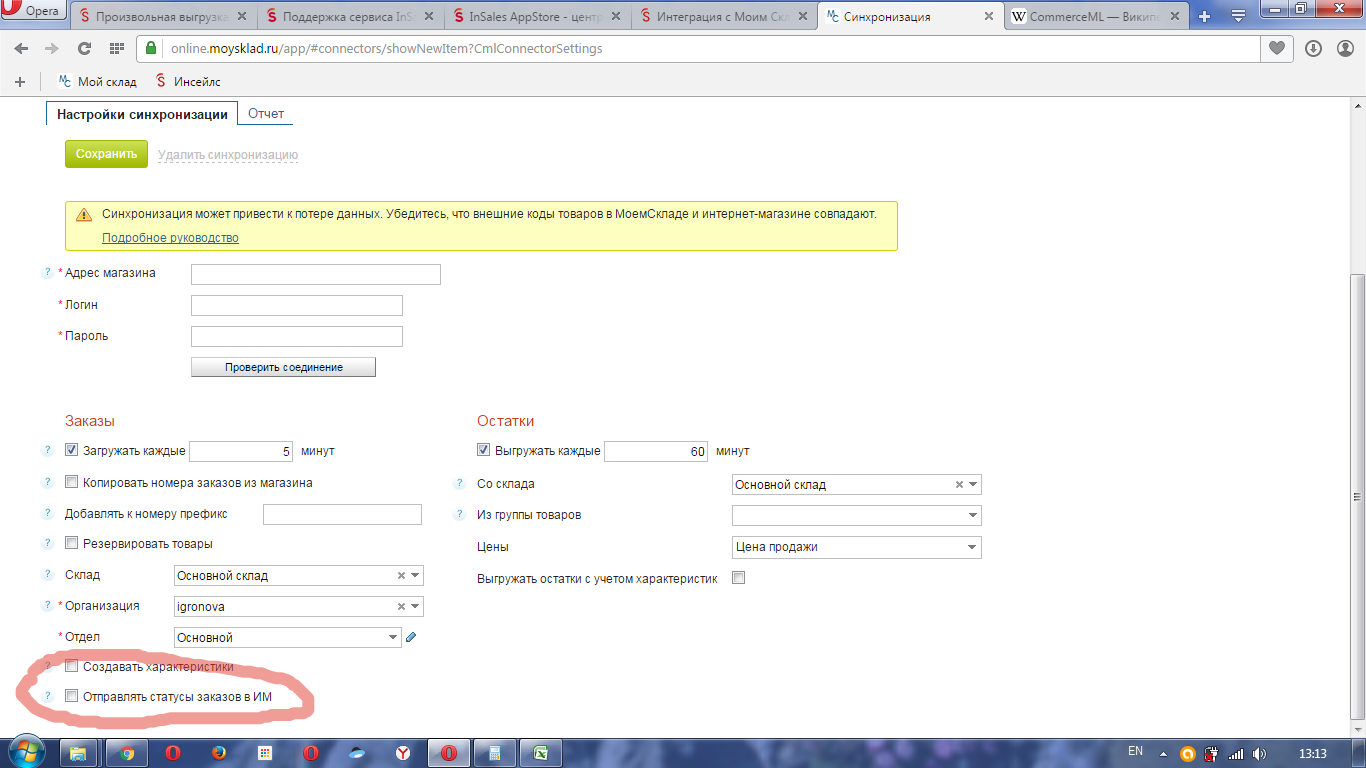The image size is (1366, 768).
Task: Show help next to Загружать каждые
Action: [46, 450]
